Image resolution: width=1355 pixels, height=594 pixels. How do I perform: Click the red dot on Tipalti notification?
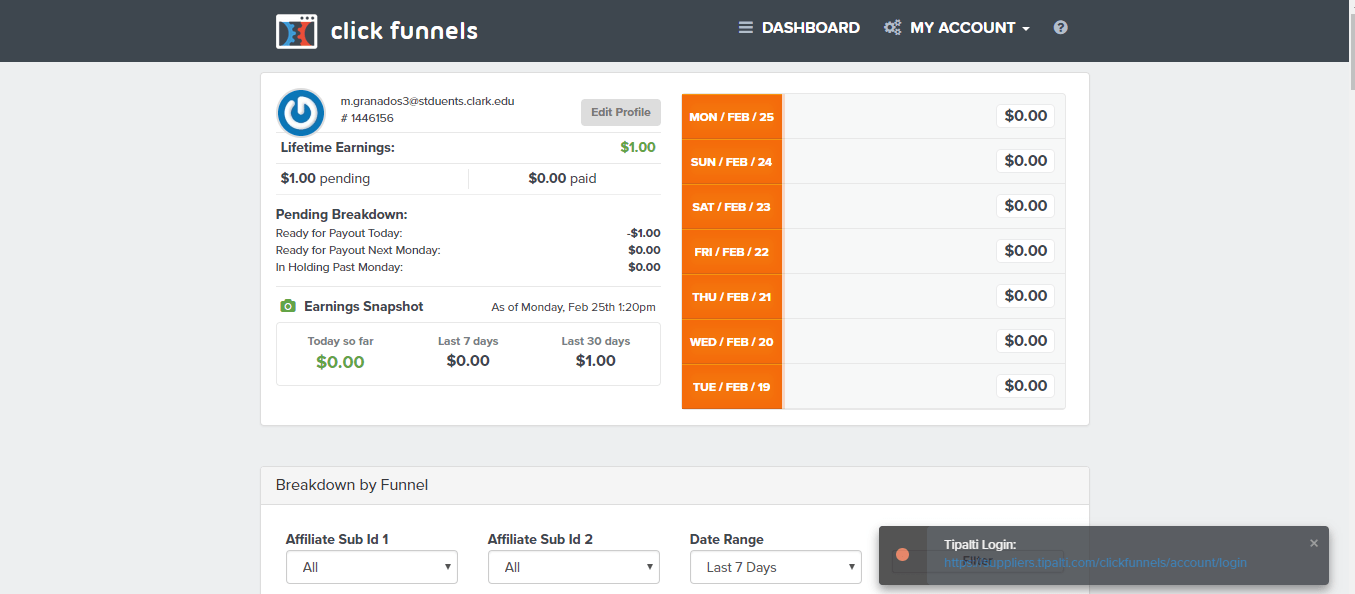pos(902,554)
